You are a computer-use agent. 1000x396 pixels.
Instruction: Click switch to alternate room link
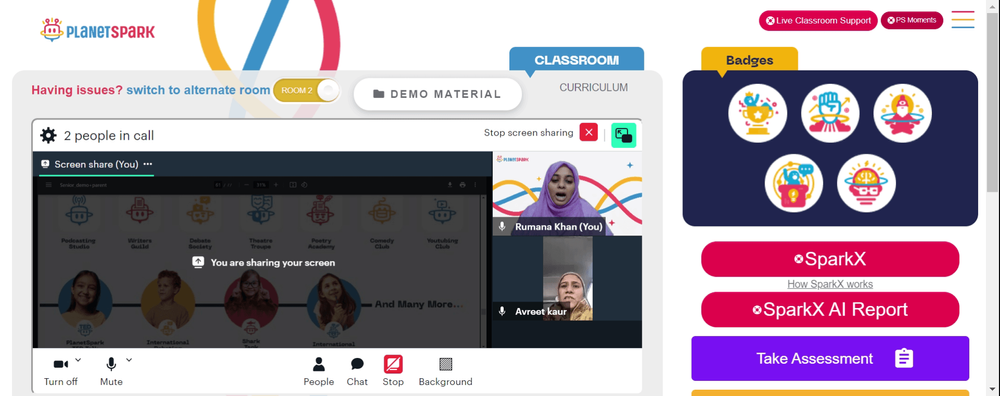[198, 91]
